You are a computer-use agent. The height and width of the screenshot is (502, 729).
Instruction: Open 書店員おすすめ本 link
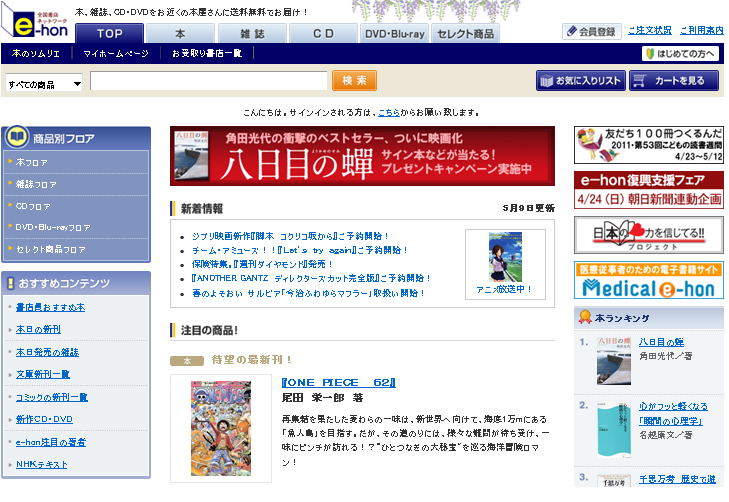tap(50, 307)
